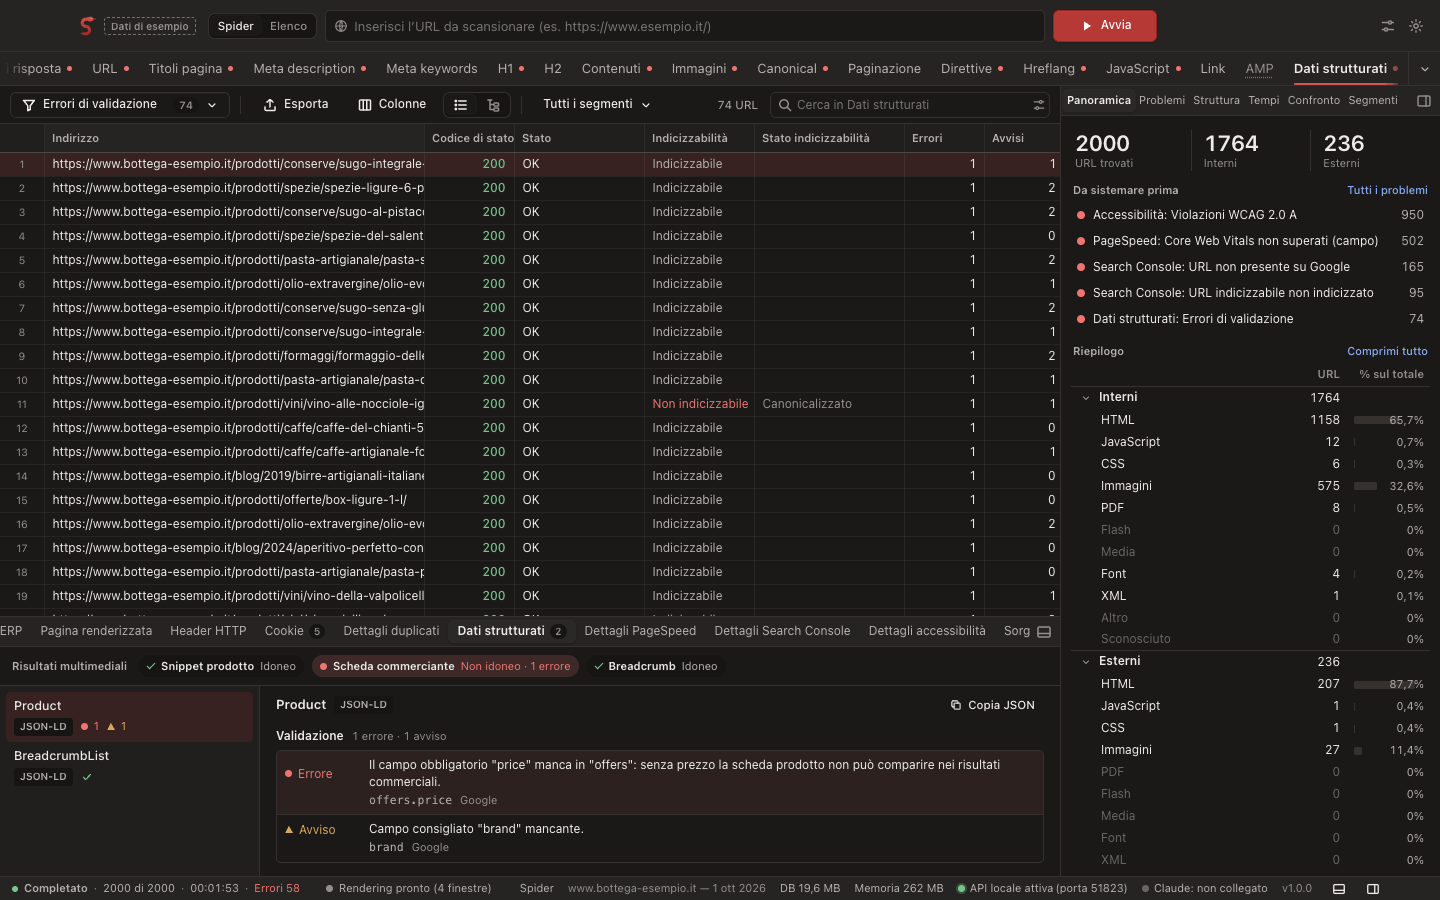Switch mode to Elenco
Screen dimensions: 1440x900
(x=288, y=26)
